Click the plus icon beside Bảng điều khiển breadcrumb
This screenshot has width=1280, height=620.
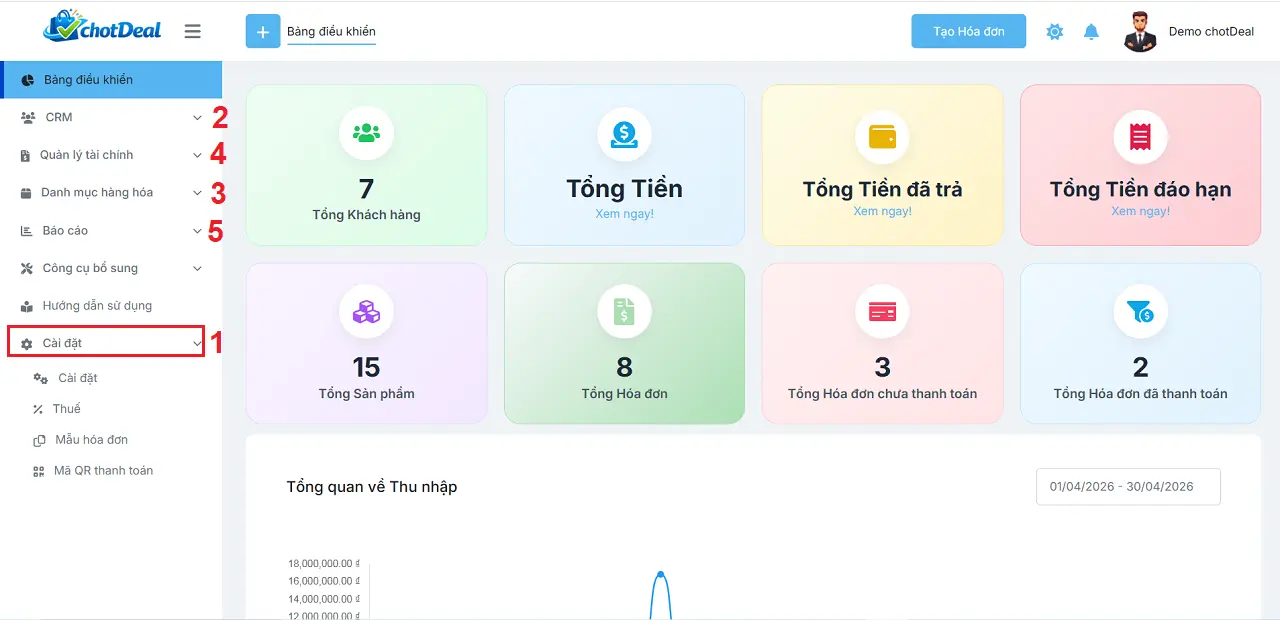coord(263,31)
